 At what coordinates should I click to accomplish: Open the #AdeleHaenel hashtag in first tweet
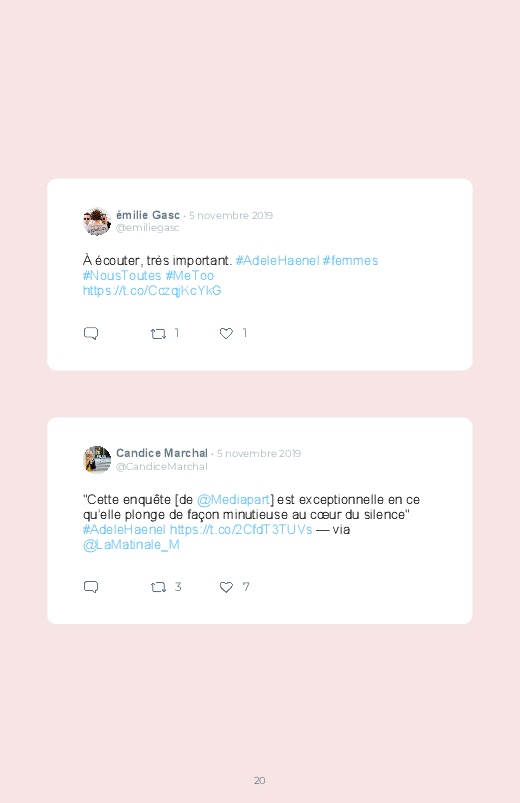click(x=277, y=261)
